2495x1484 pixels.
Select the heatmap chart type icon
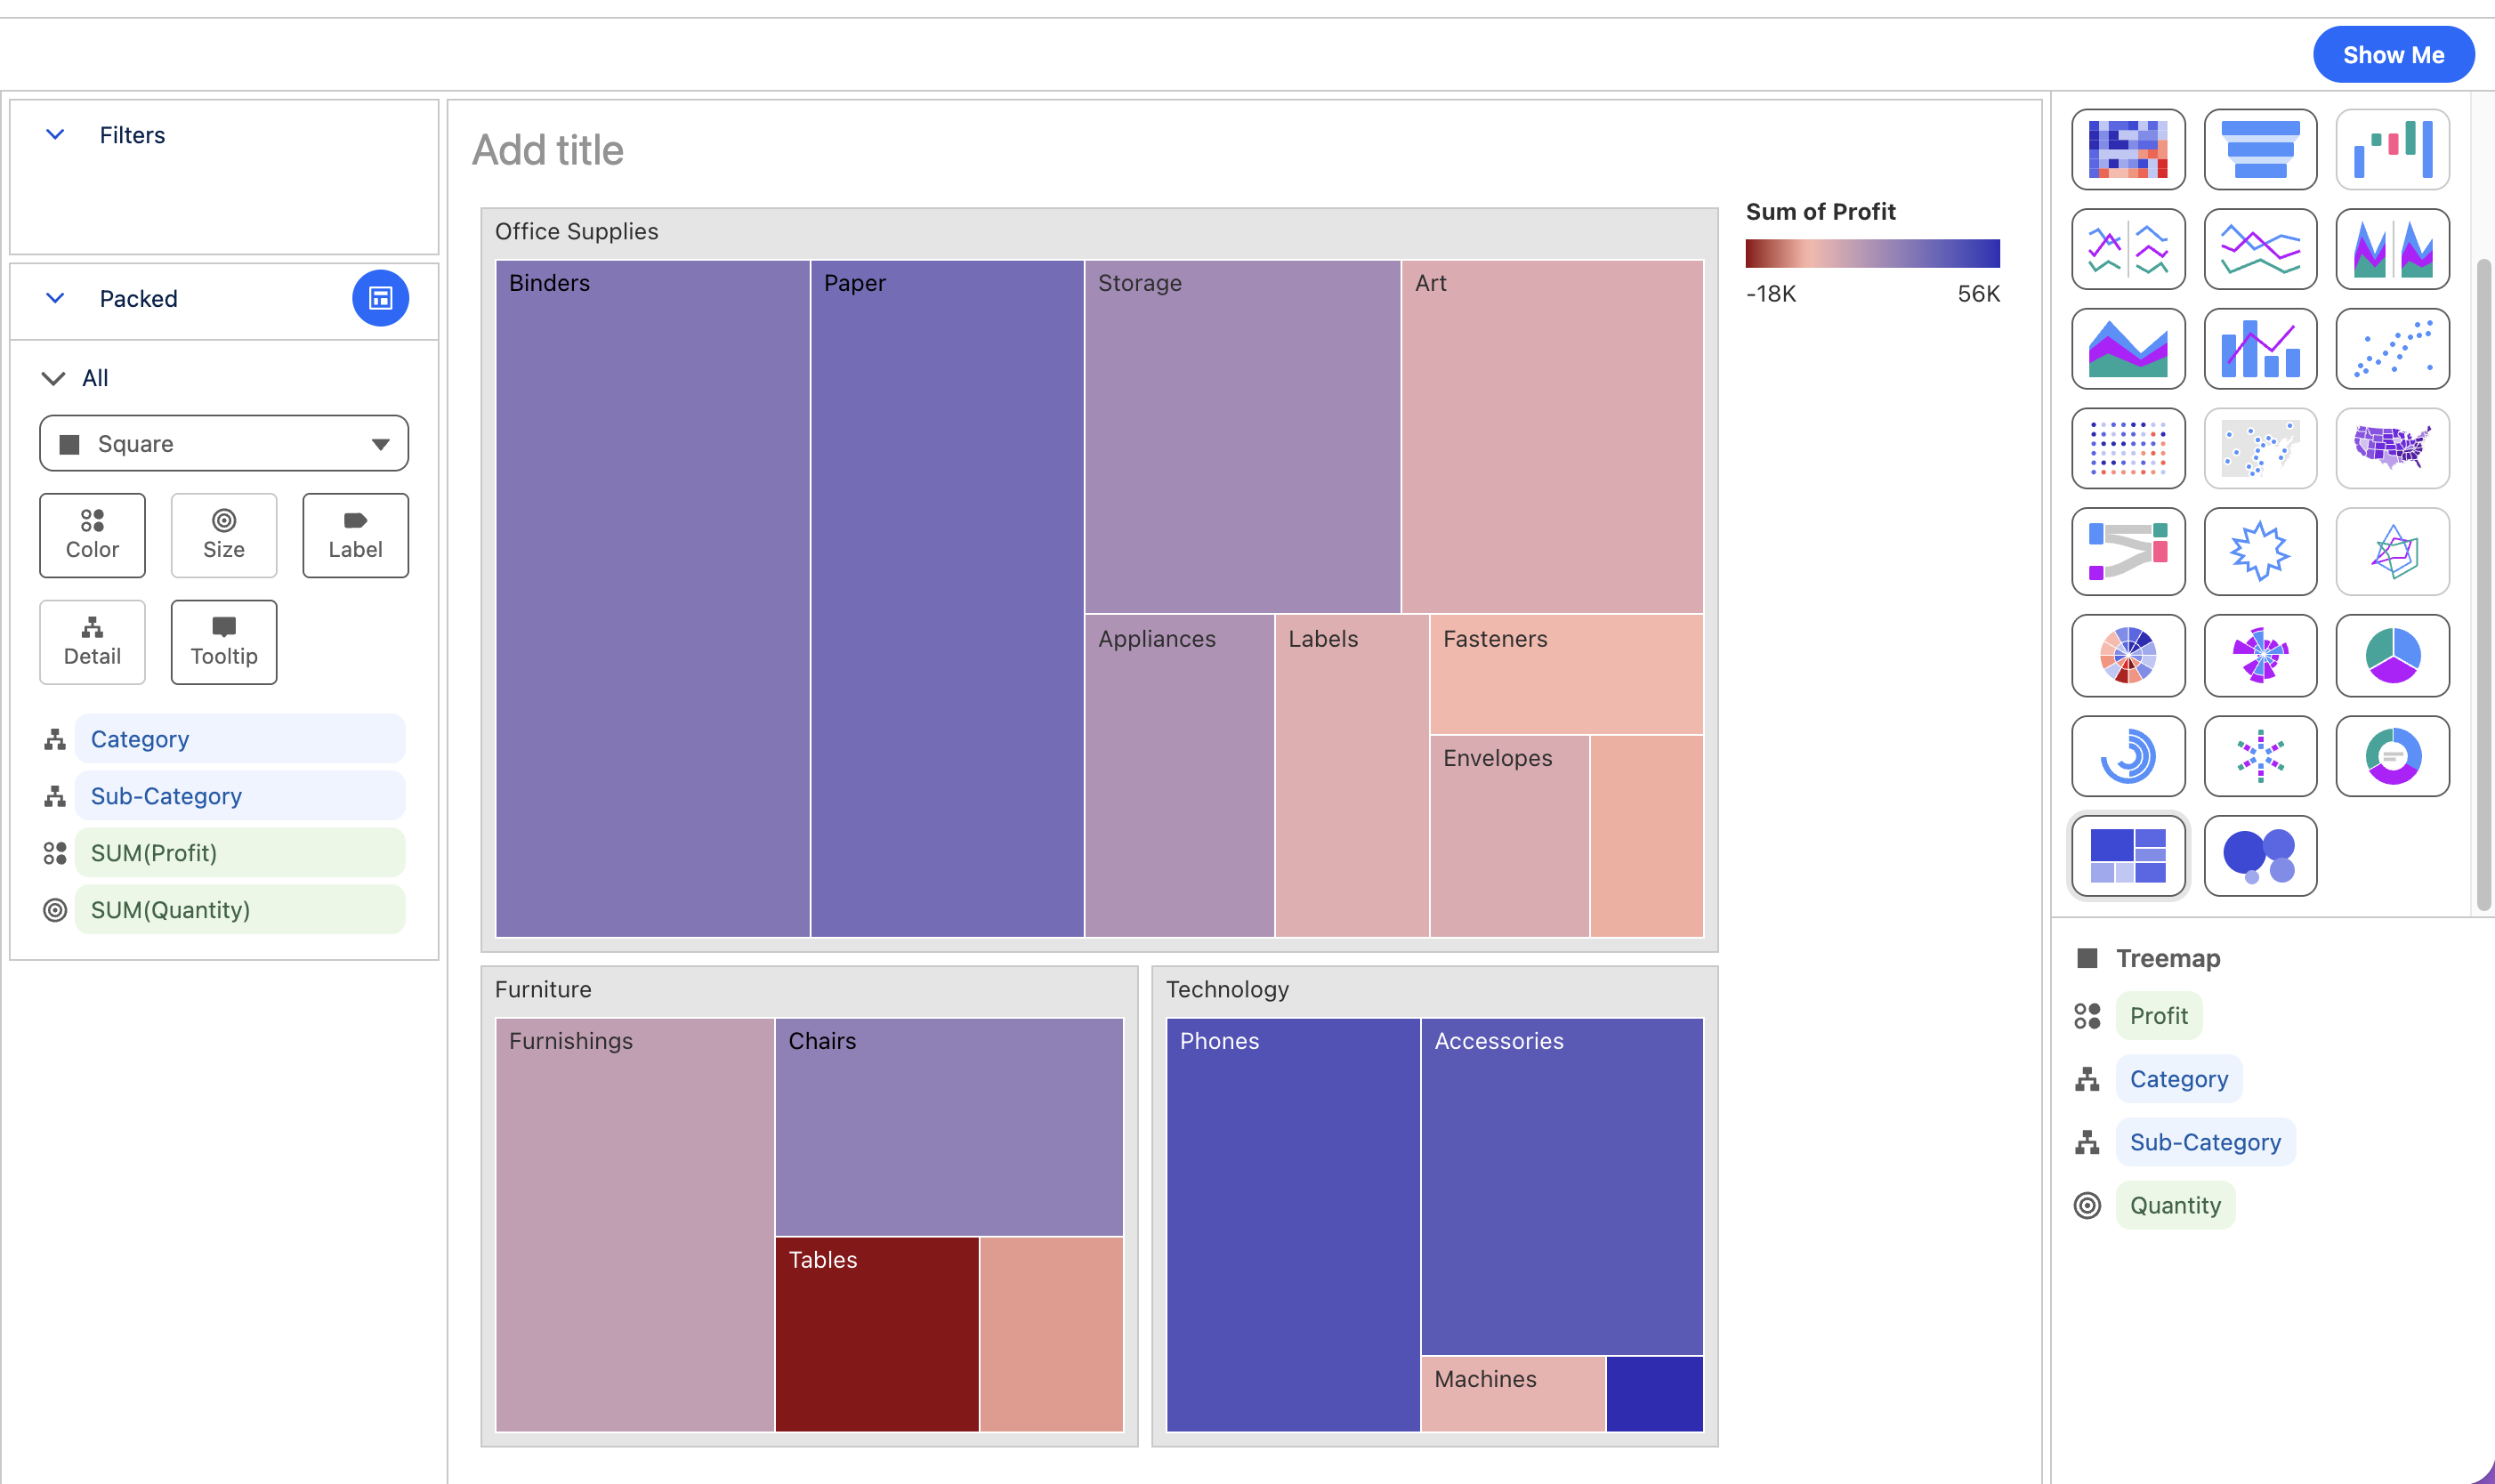(2128, 150)
